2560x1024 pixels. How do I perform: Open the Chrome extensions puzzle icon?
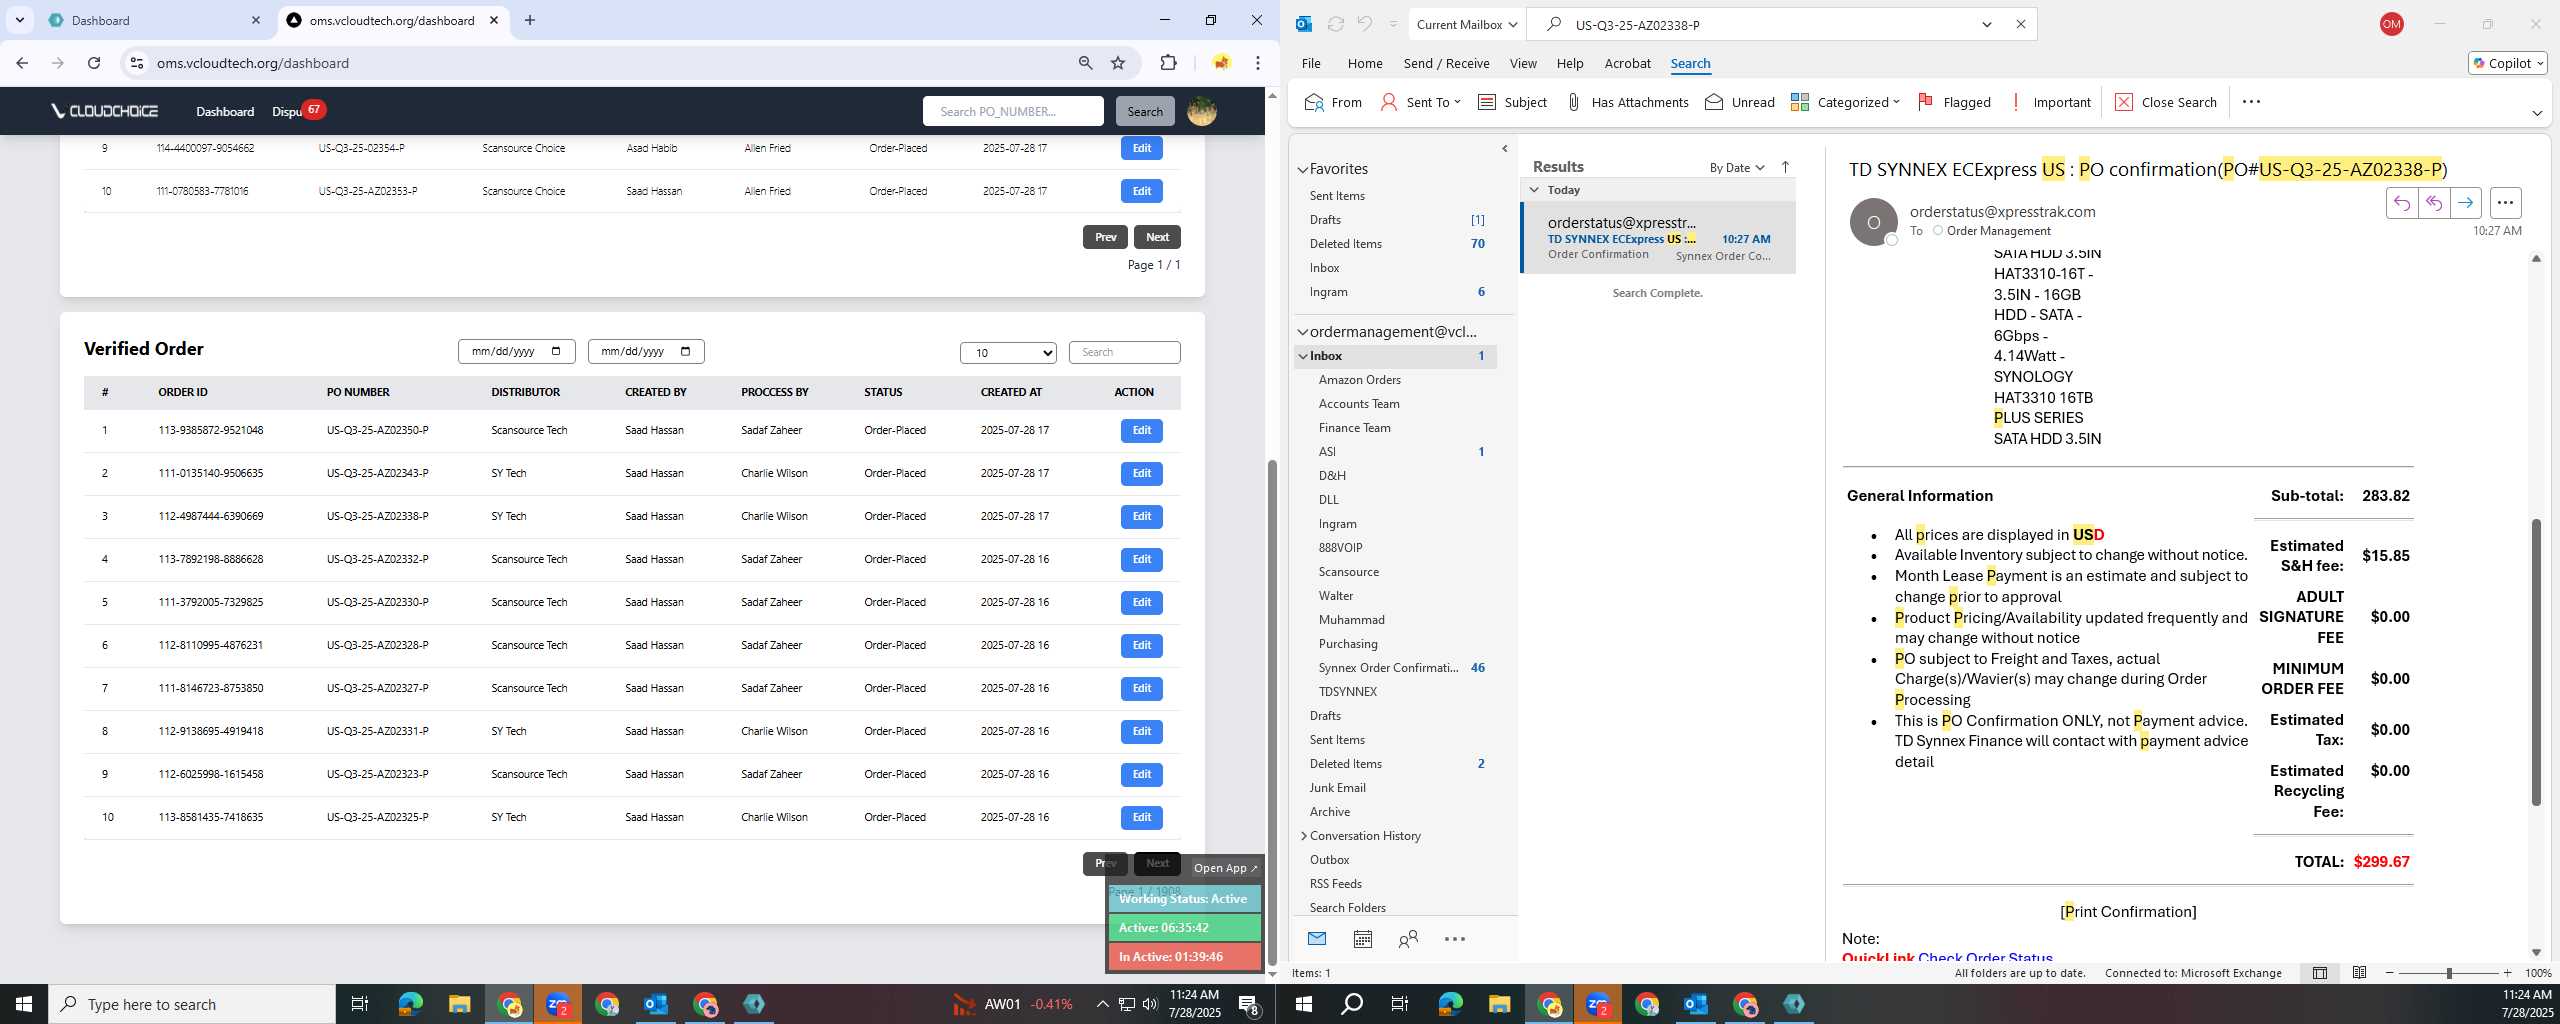pyautogui.click(x=1168, y=63)
